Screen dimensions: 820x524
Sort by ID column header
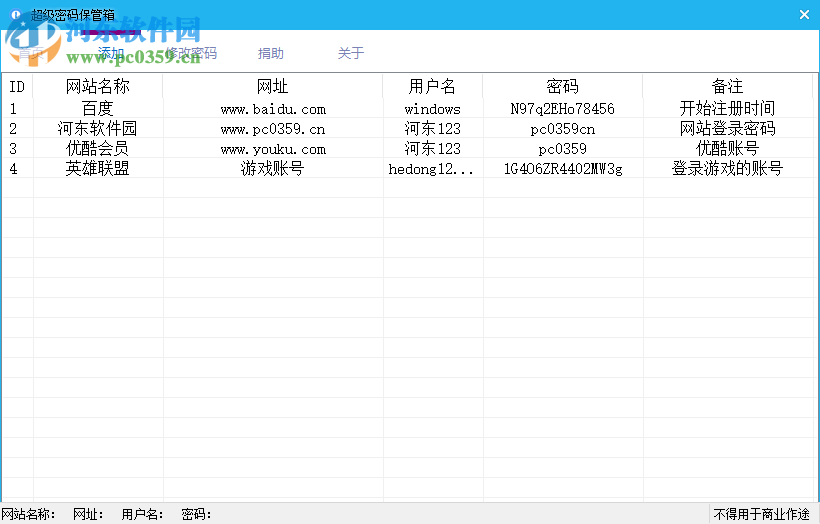tap(17, 86)
